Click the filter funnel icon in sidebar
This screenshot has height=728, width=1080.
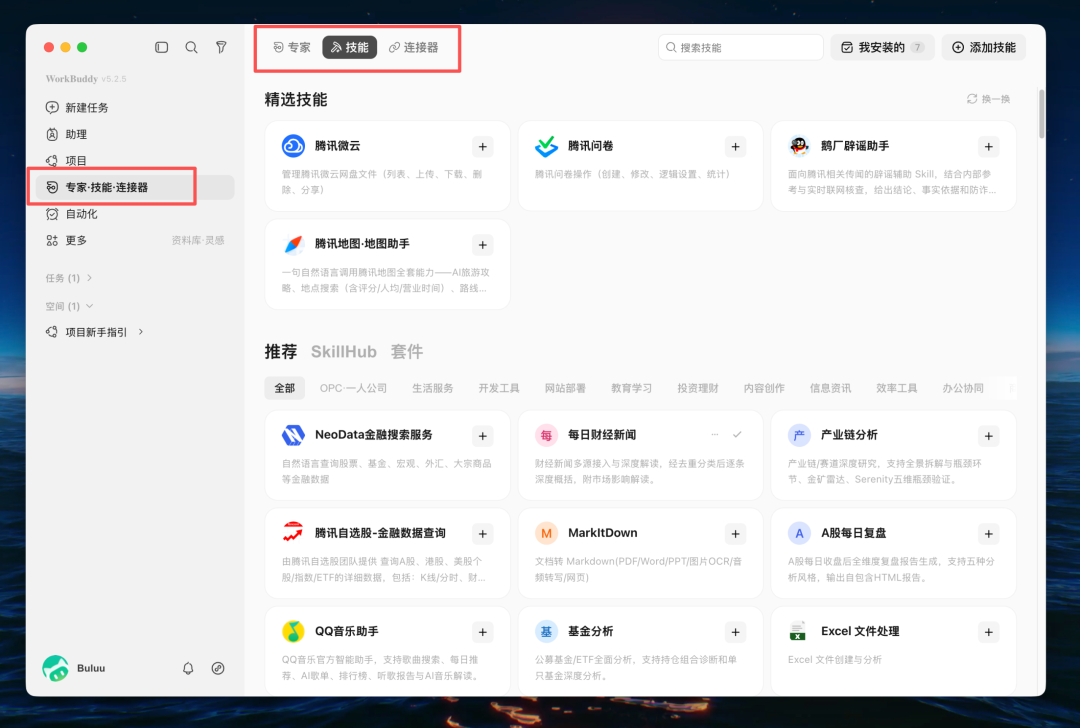point(221,48)
